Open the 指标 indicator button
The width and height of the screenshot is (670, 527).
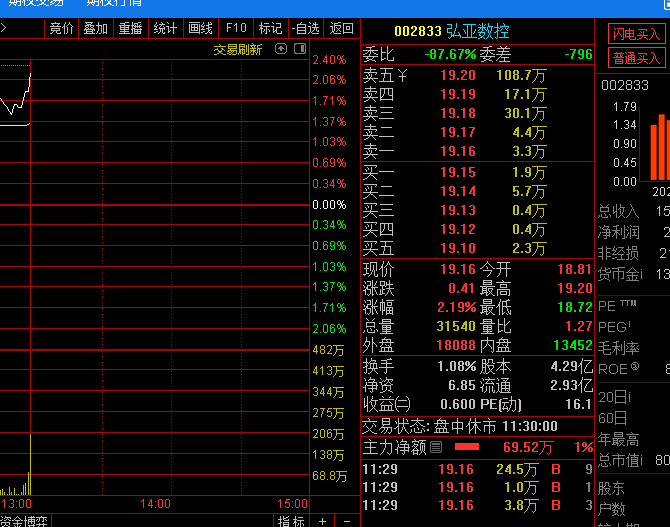[x=291, y=521]
